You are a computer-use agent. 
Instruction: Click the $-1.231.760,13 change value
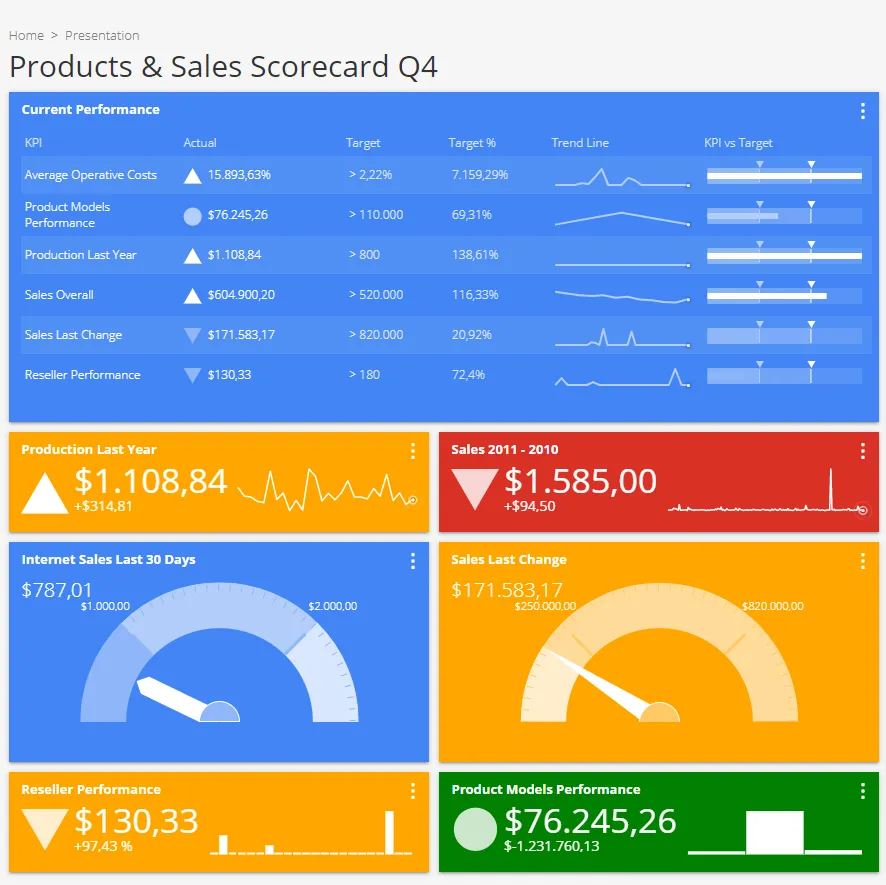coord(551,847)
